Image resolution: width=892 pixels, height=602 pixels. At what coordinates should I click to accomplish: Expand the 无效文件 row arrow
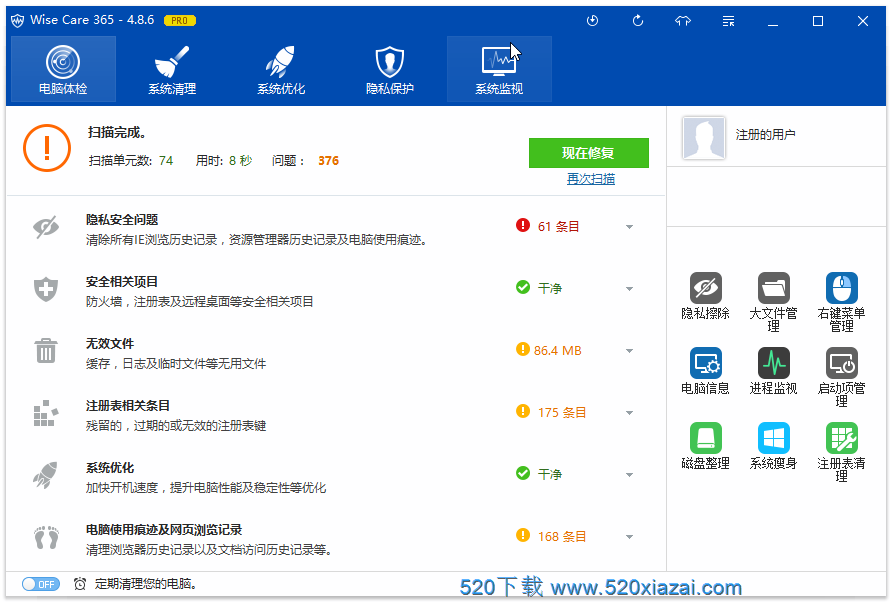[629, 351]
